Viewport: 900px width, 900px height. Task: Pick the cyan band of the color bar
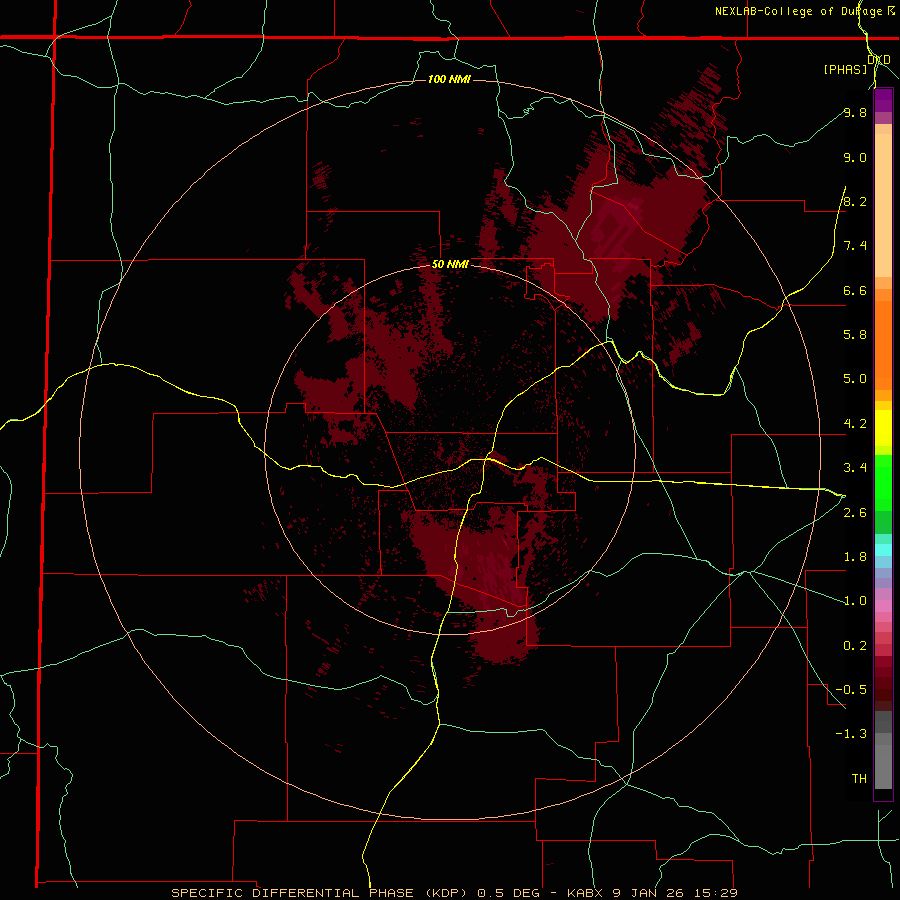(883, 550)
